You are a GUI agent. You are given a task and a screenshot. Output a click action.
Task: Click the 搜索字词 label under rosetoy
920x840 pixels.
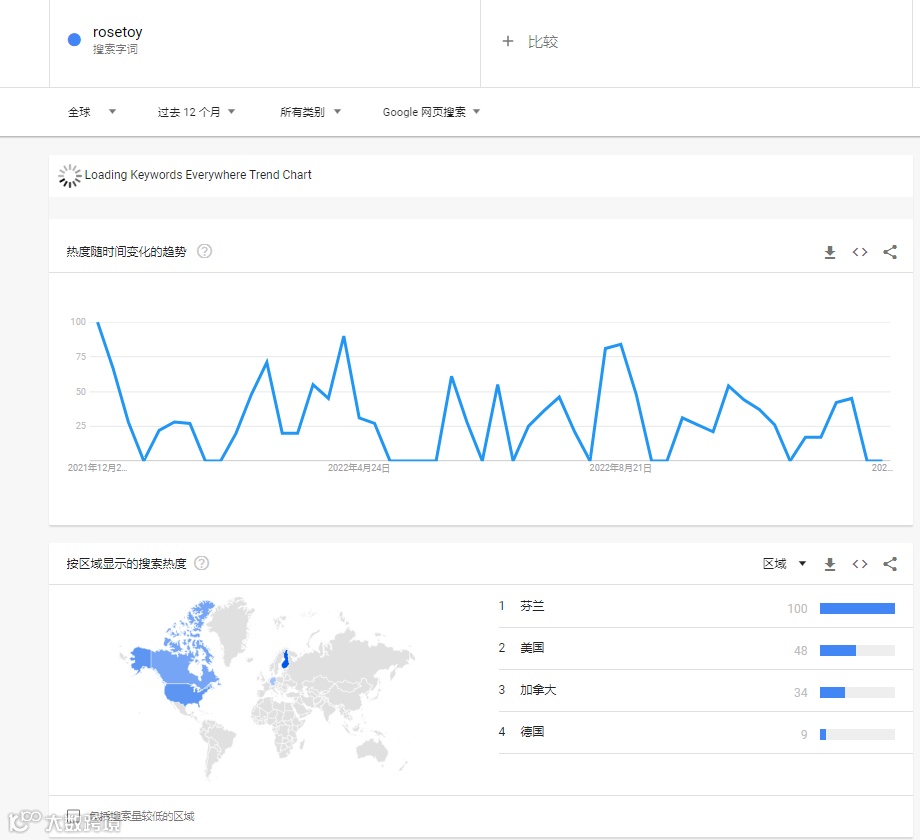pyautogui.click(x=115, y=49)
